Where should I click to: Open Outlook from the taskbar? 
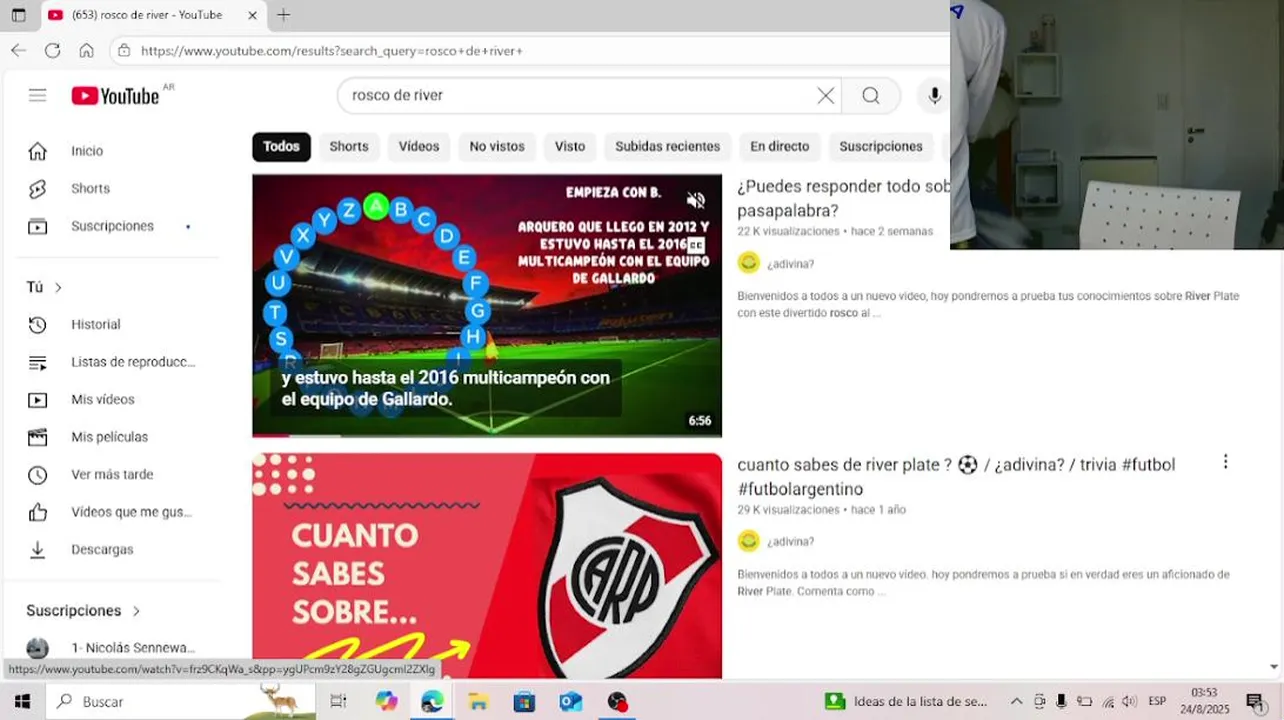[x=570, y=702]
